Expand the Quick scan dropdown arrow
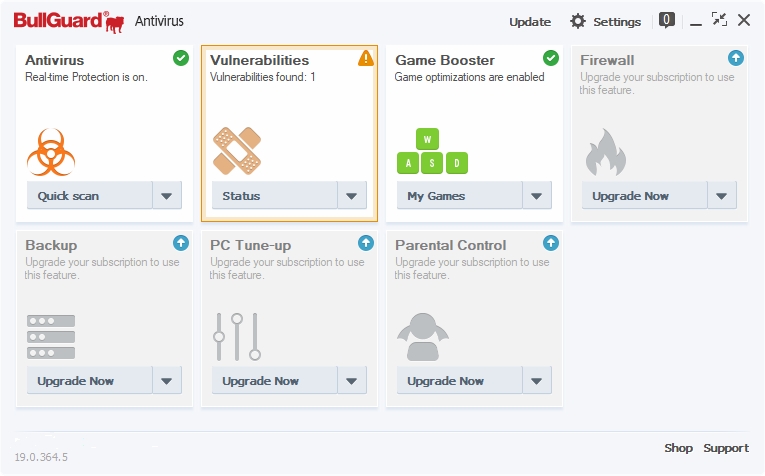Viewport: 765px width, 476px height. coord(167,196)
